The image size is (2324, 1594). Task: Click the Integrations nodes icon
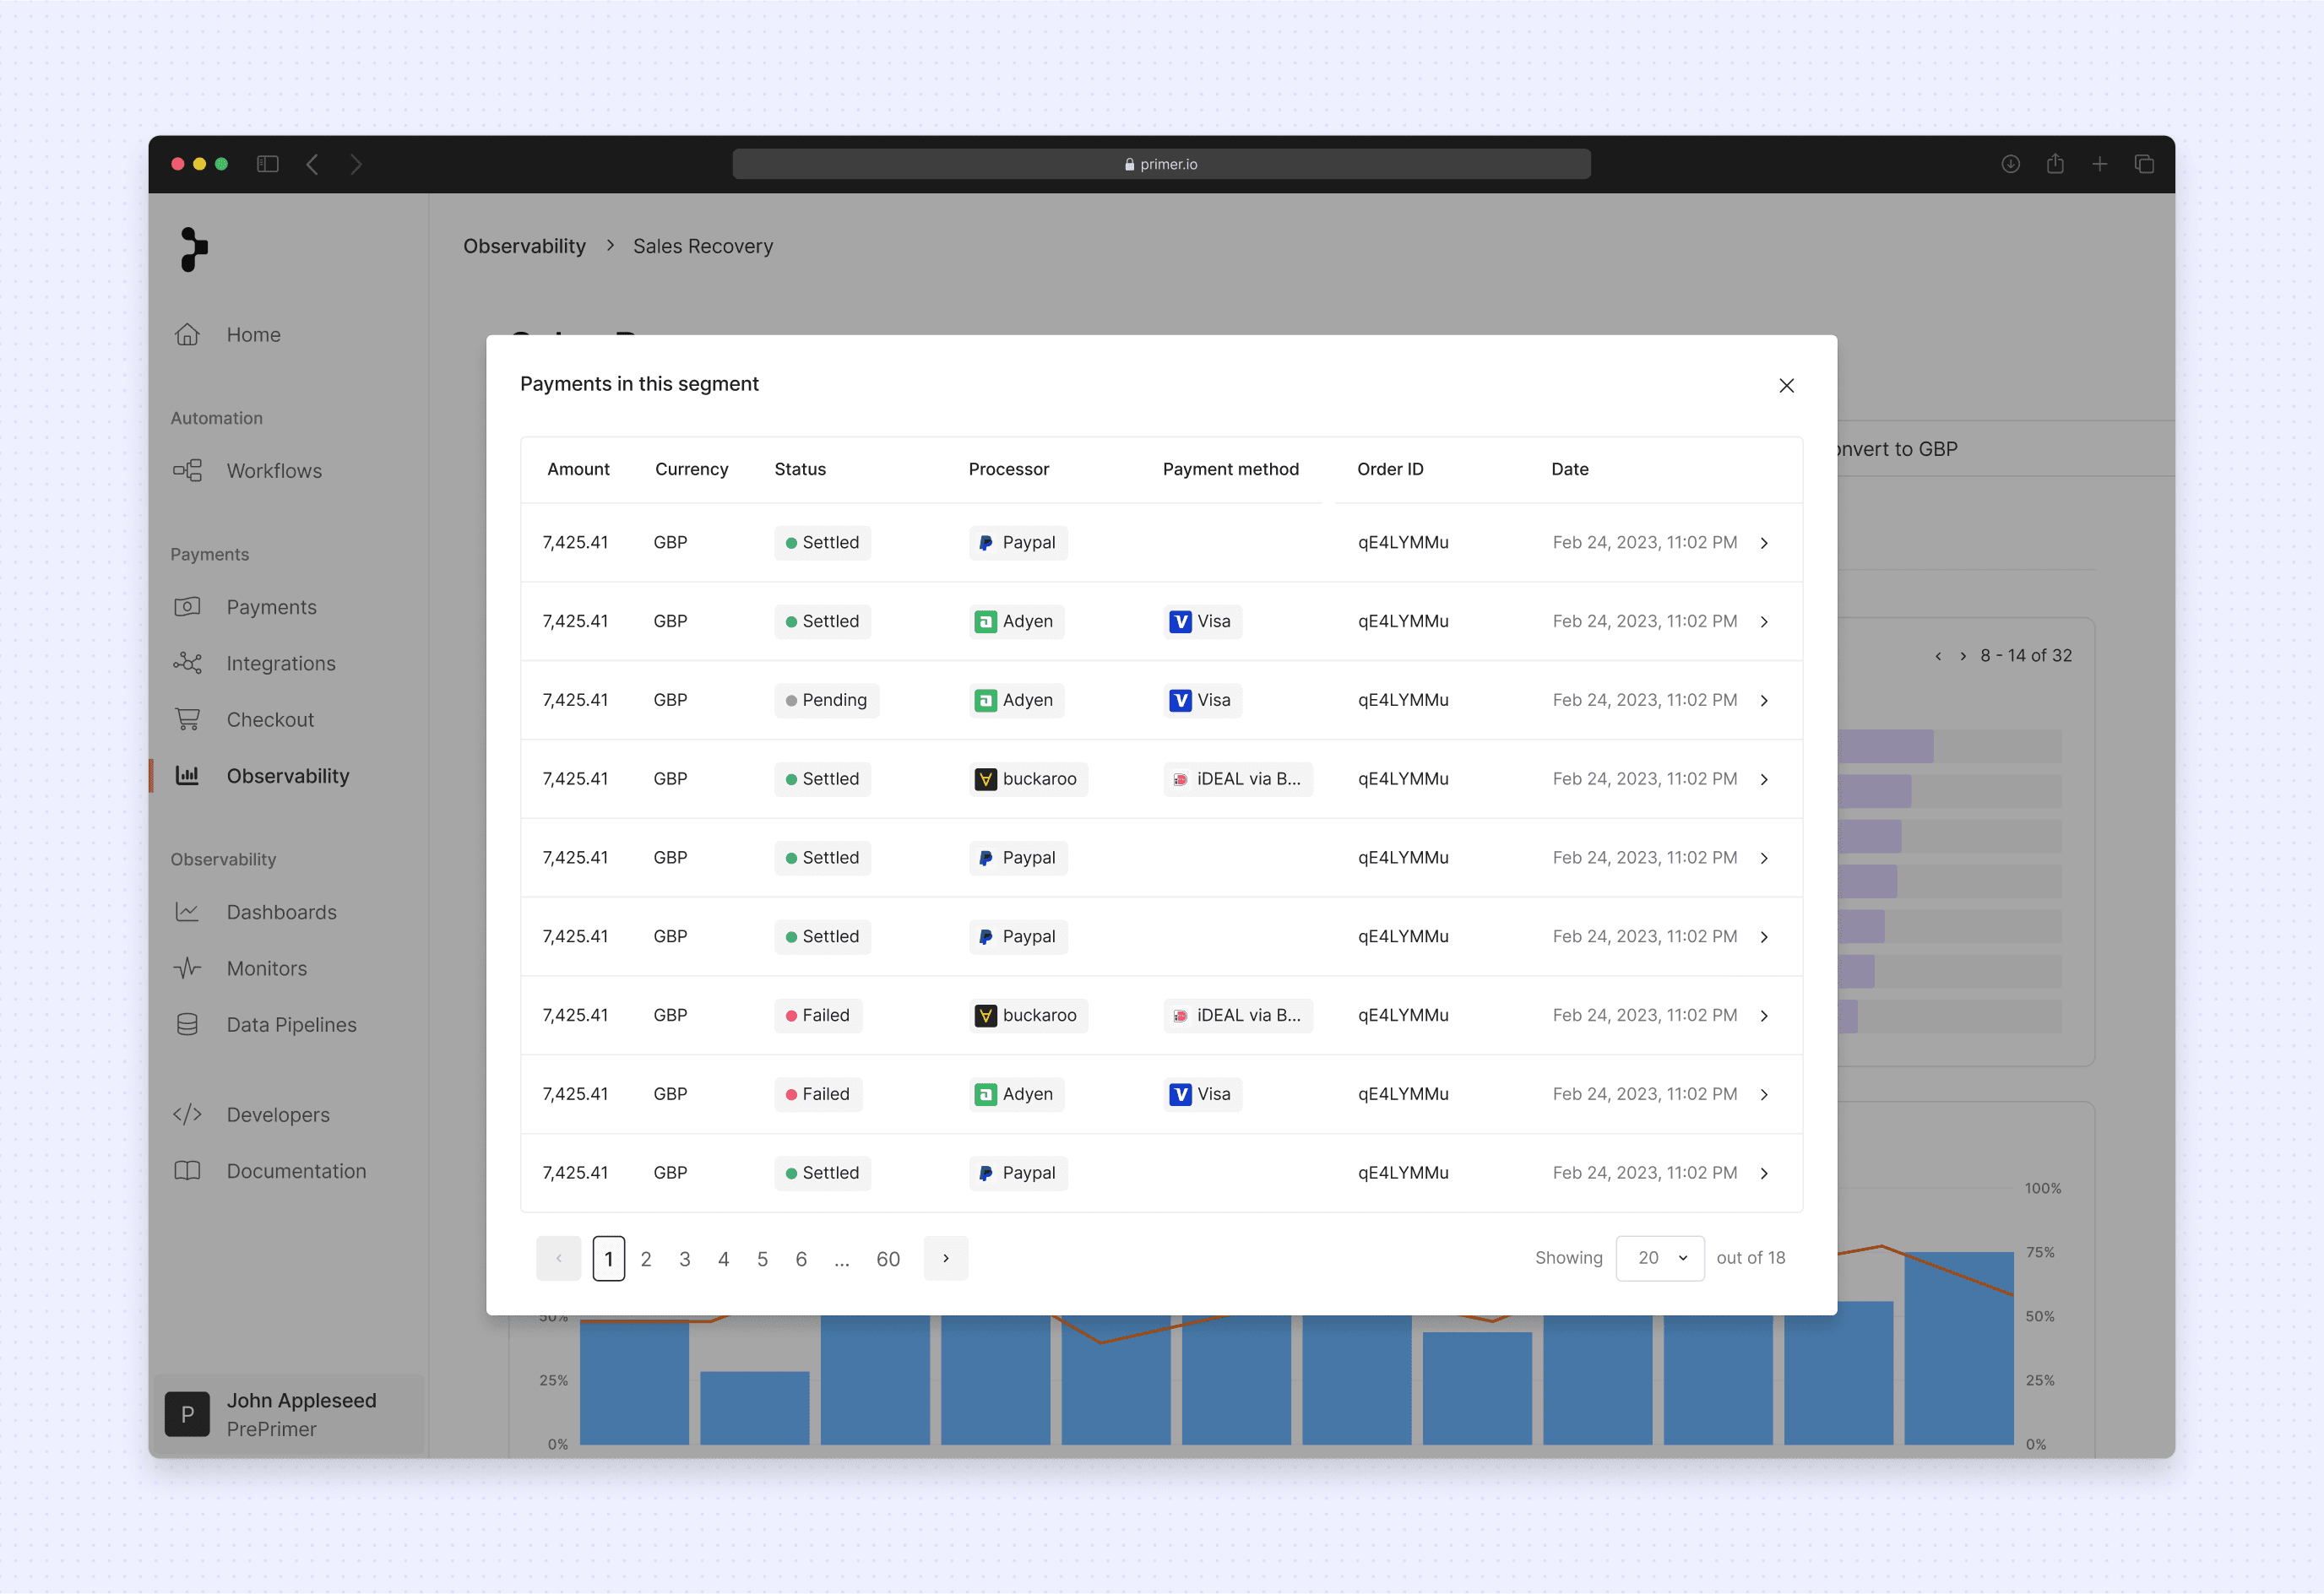click(x=187, y=662)
